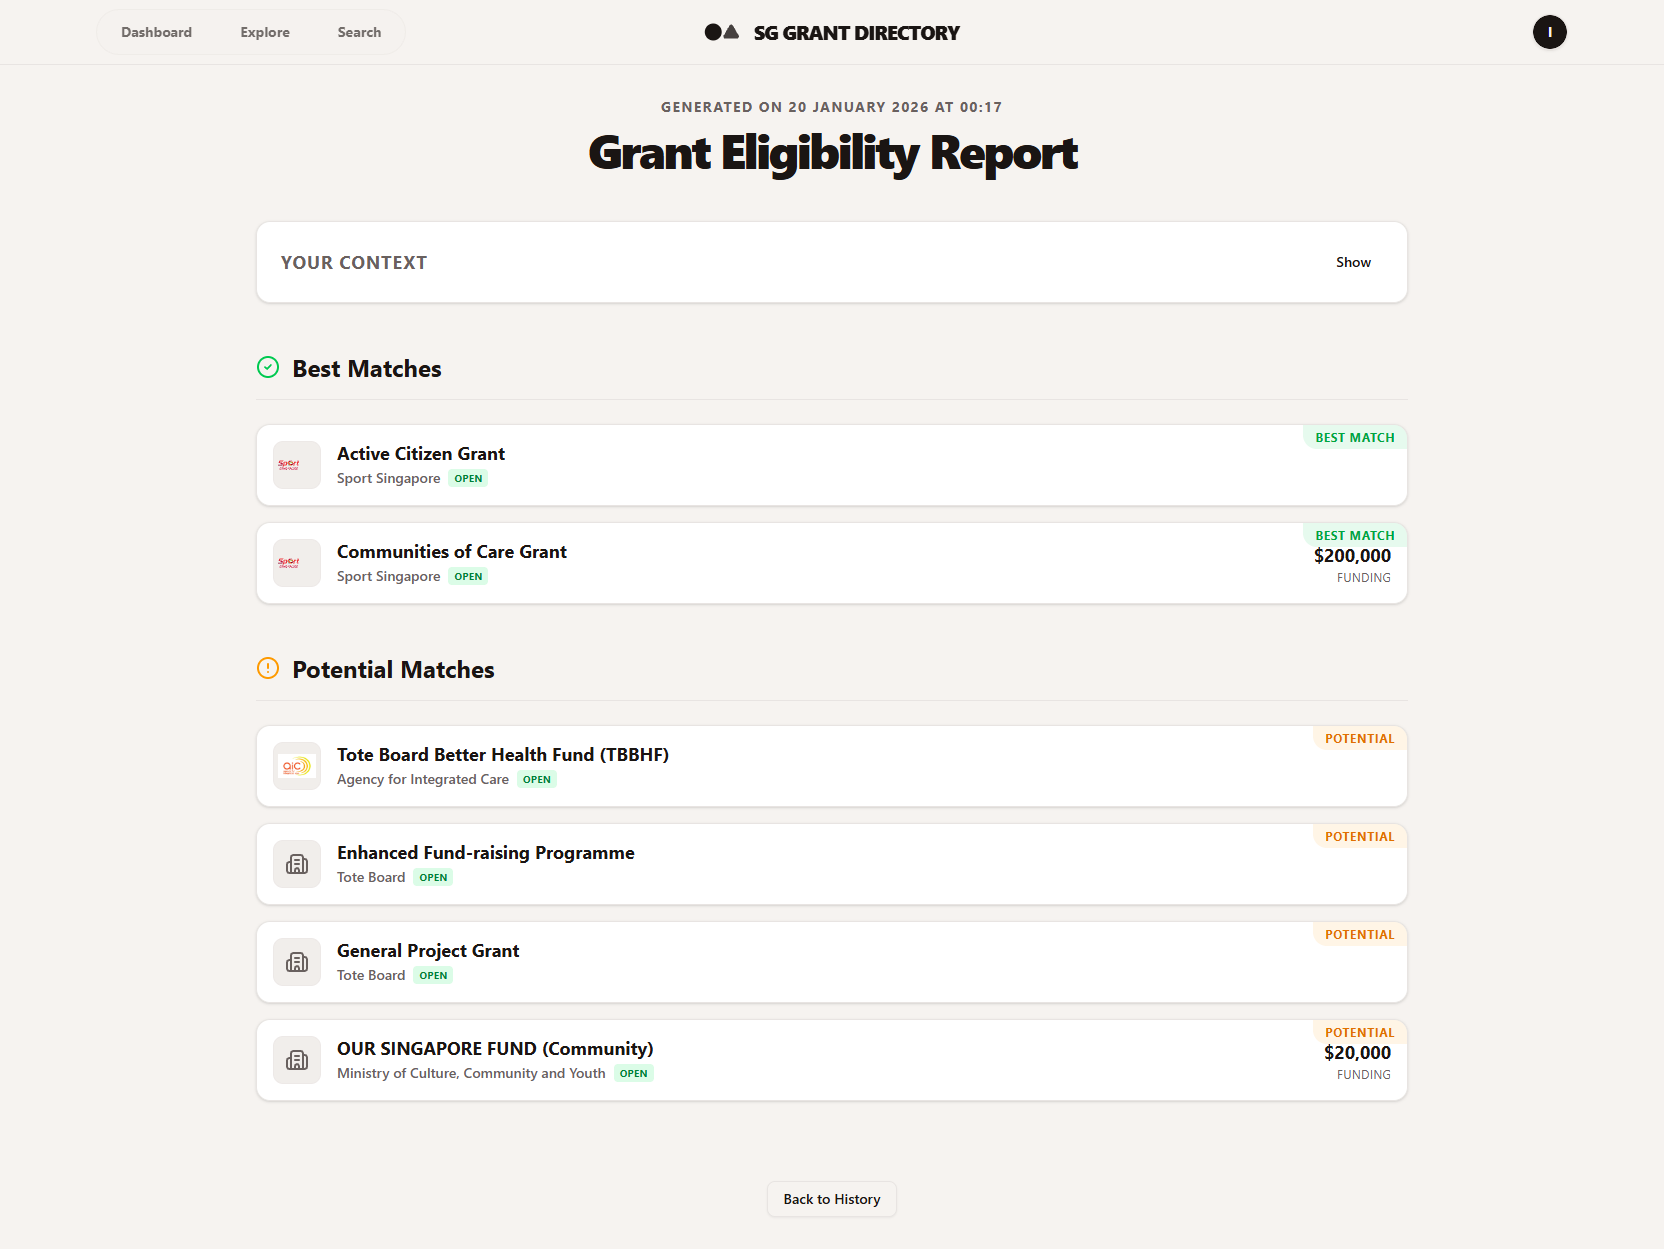The width and height of the screenshot is (1664, 1249).
Task: Click the Agency for Integrated Care text
Action: click(423, 780)
